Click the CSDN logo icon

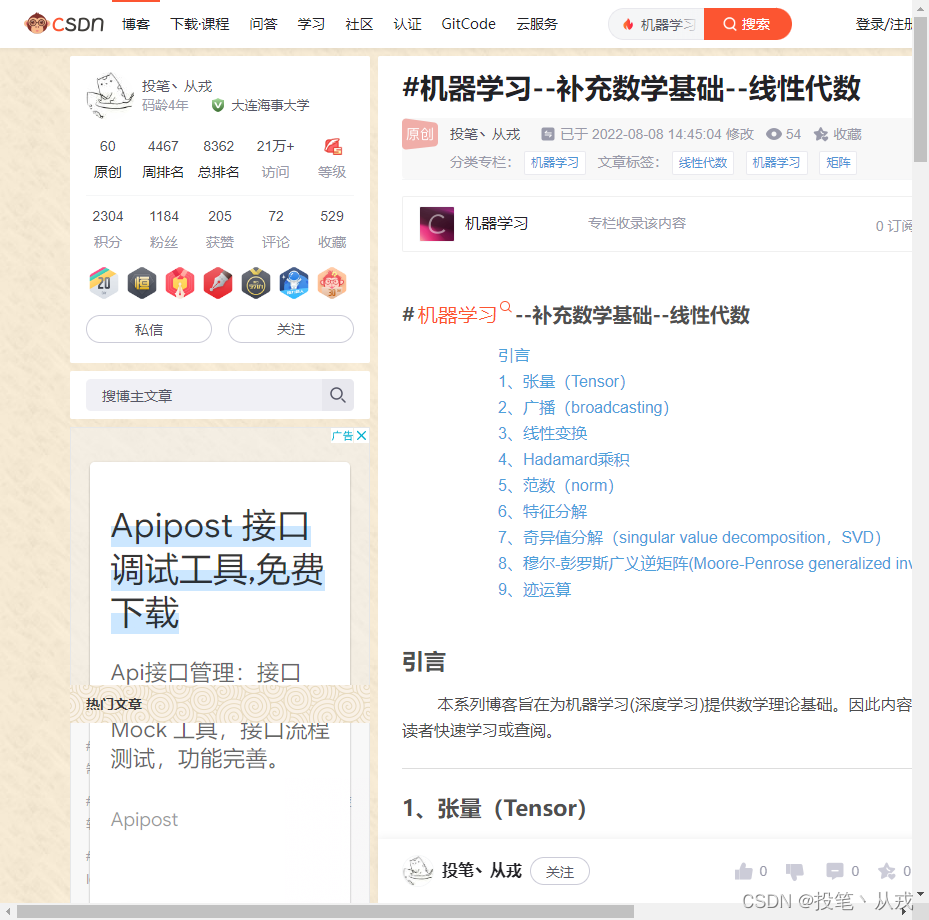37,23
